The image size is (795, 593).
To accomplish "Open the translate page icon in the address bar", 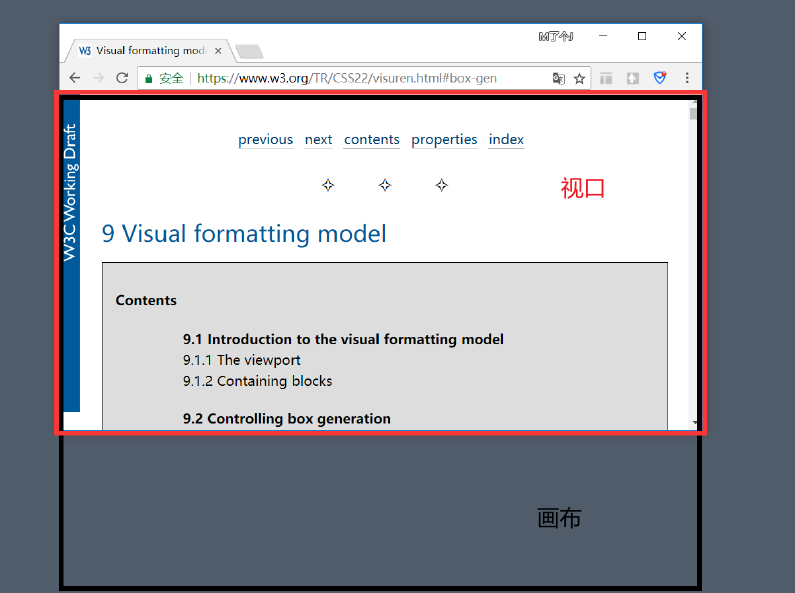I will pyautogui.click(x=558, y=78).
